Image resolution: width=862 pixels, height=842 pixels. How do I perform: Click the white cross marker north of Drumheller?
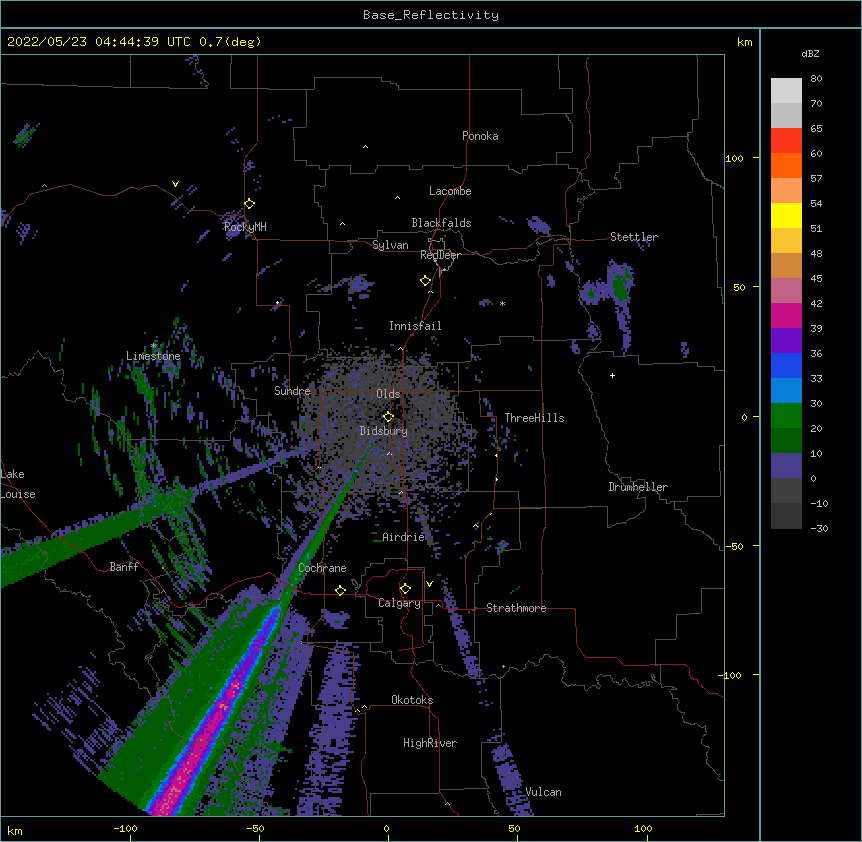(612, 376)
